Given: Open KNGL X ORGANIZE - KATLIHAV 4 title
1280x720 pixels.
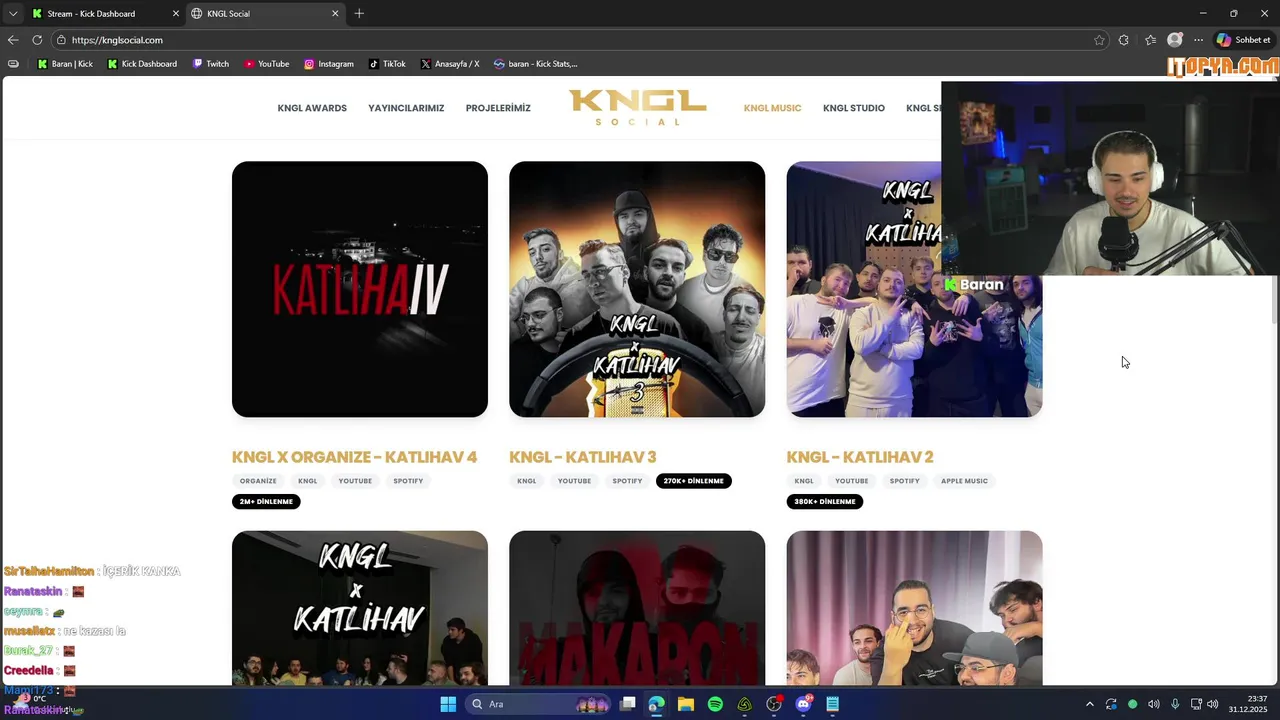Looking at the screenshot, I should [x=354, y=457].
